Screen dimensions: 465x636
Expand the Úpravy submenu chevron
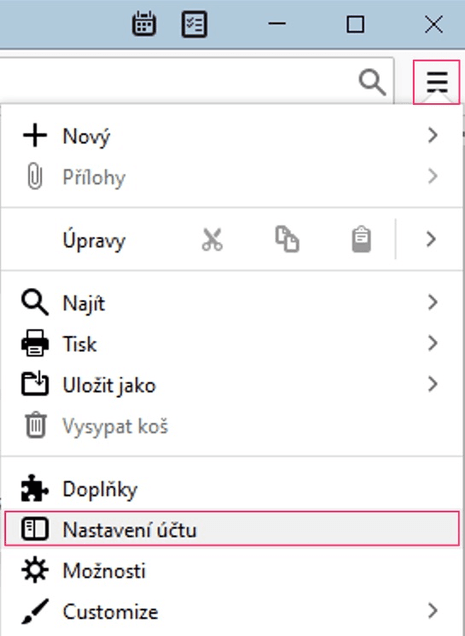pos(431,239)
